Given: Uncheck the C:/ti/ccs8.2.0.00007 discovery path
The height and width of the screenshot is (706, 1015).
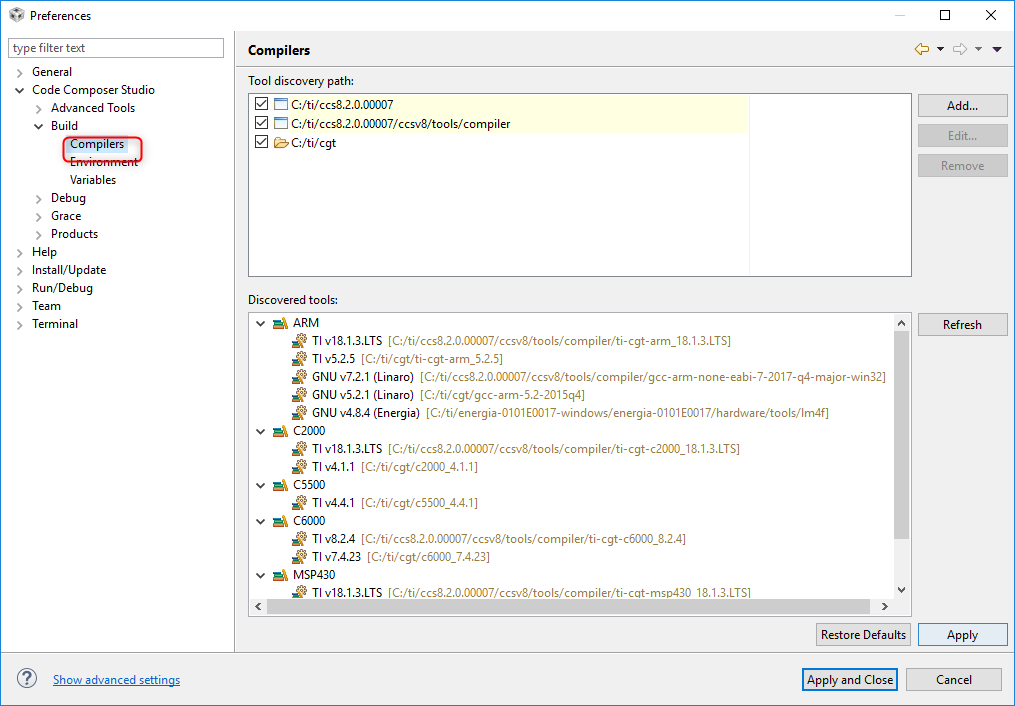Looking at the screenshot, I should click(x=262, y=104).
